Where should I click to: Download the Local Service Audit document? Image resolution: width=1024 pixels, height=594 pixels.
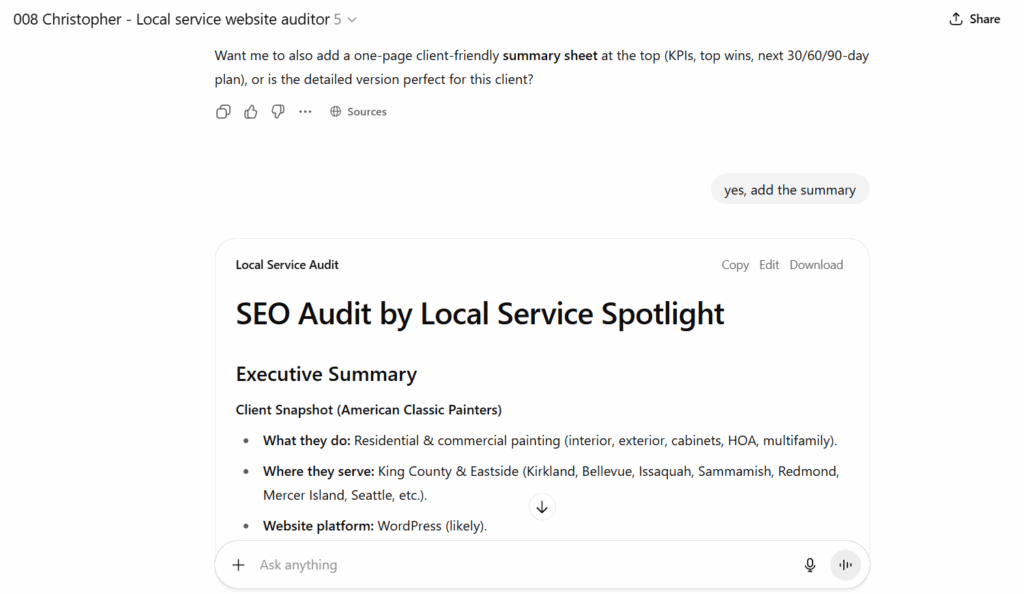(816, 265)
